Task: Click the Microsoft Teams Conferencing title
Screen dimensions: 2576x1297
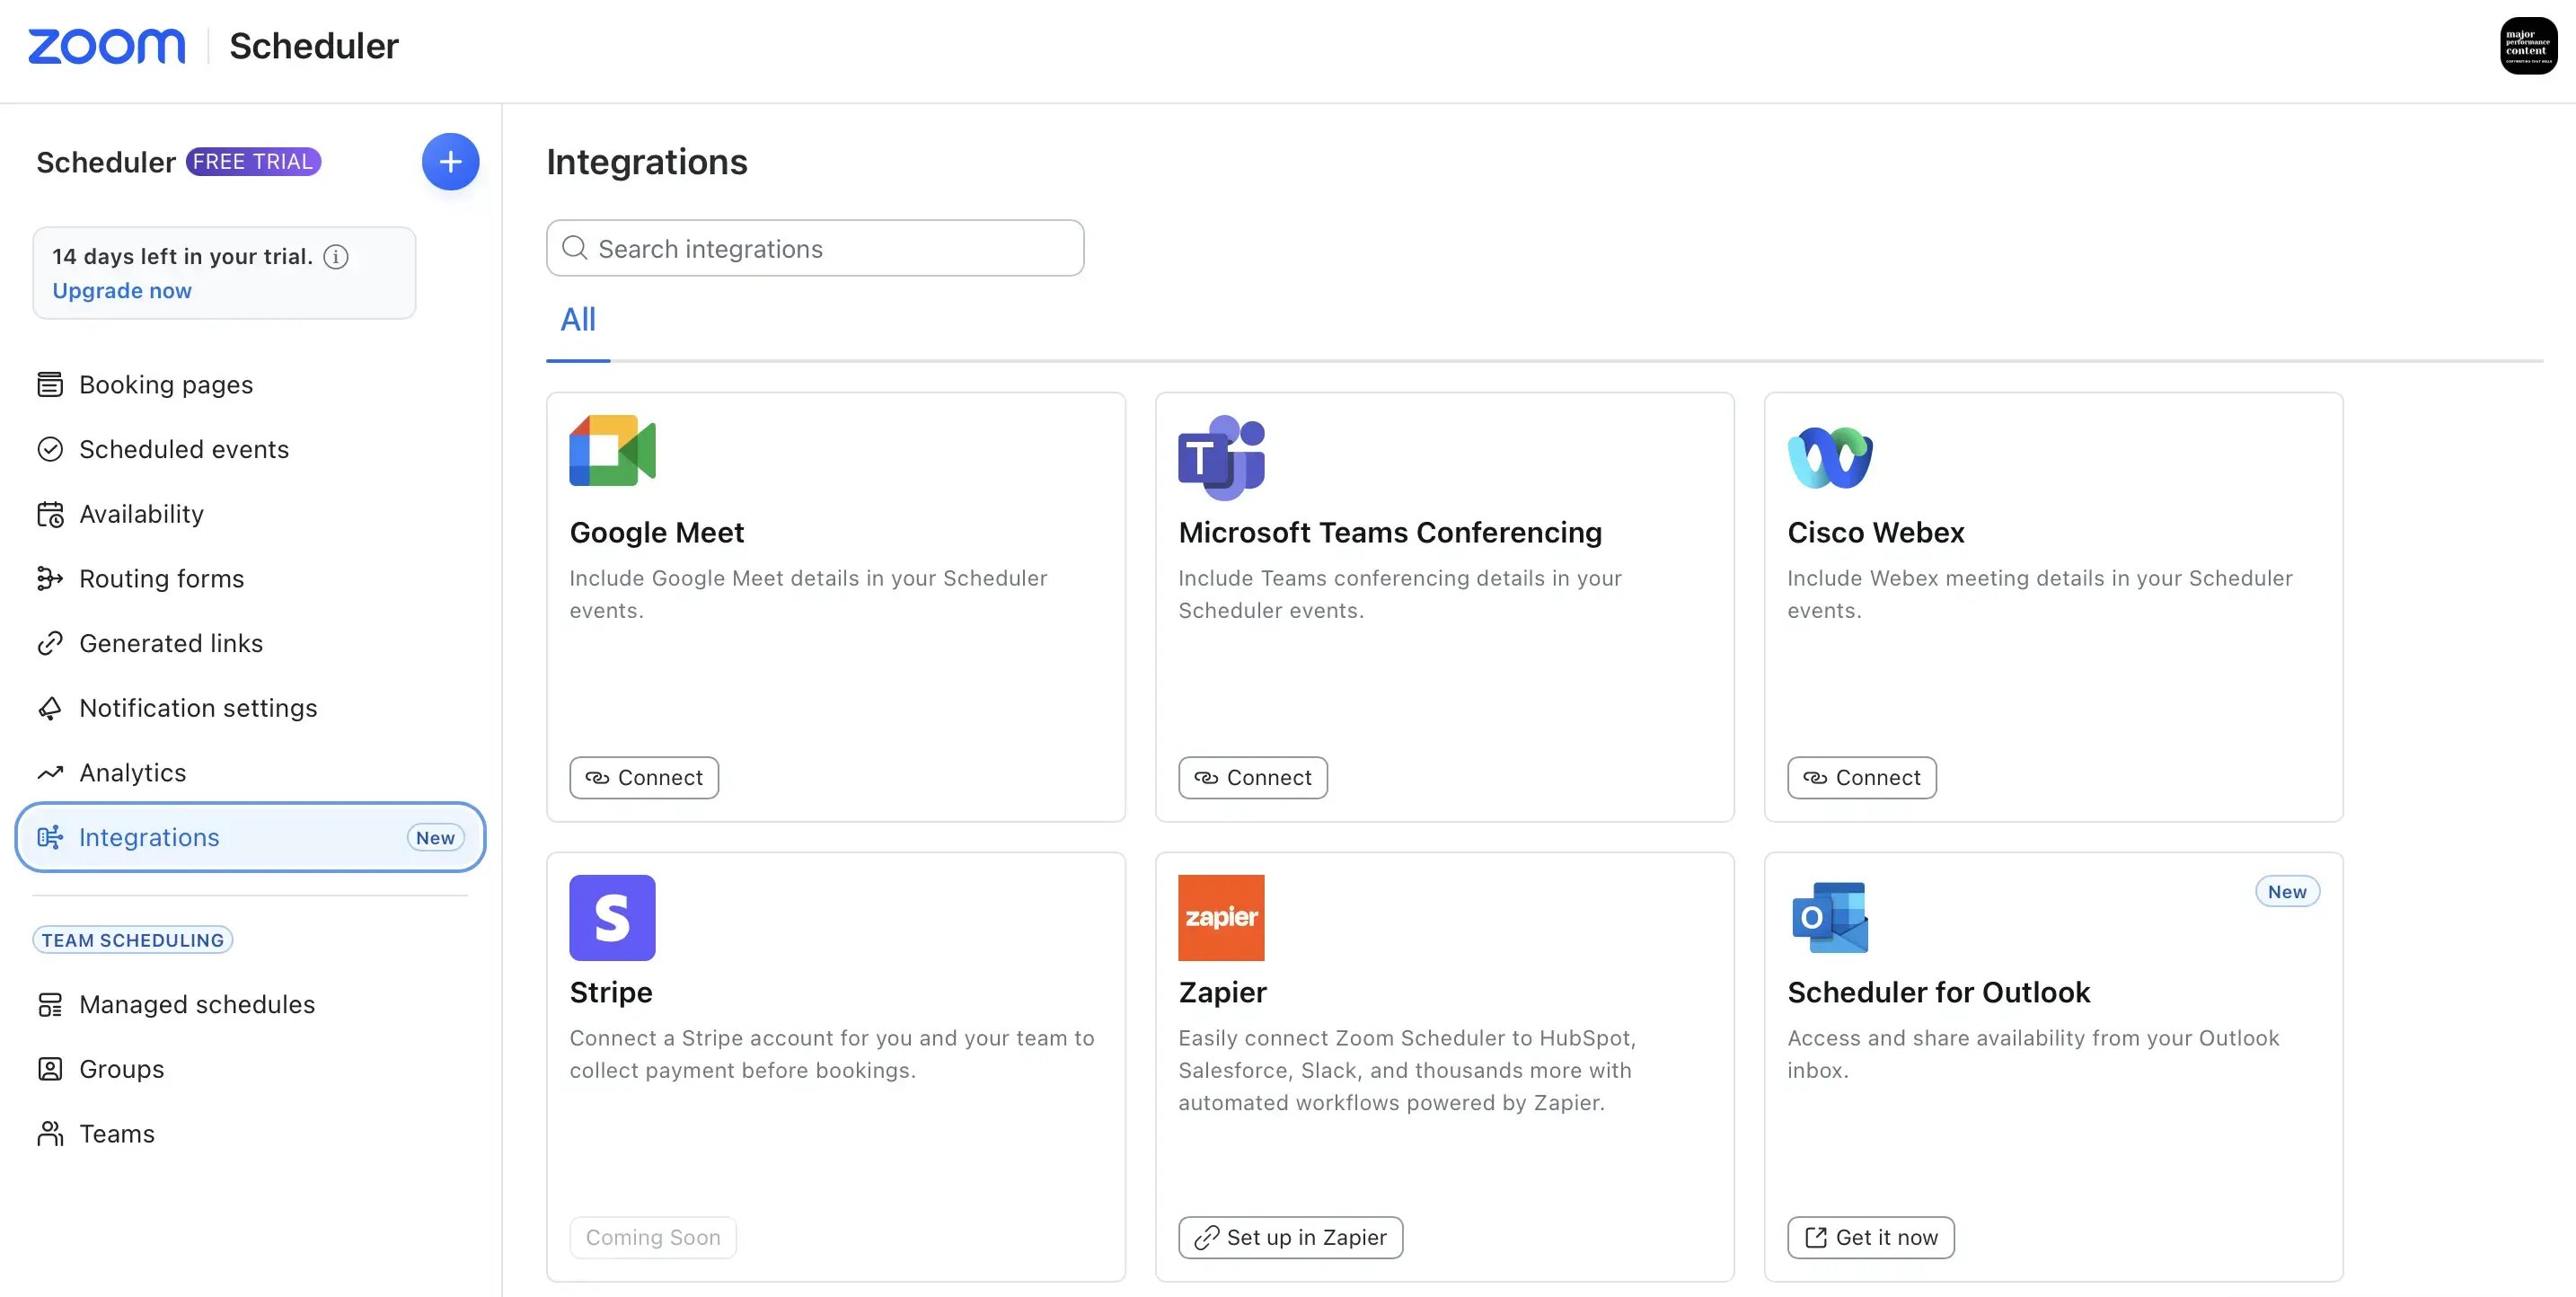Action: pos(1390,533)
